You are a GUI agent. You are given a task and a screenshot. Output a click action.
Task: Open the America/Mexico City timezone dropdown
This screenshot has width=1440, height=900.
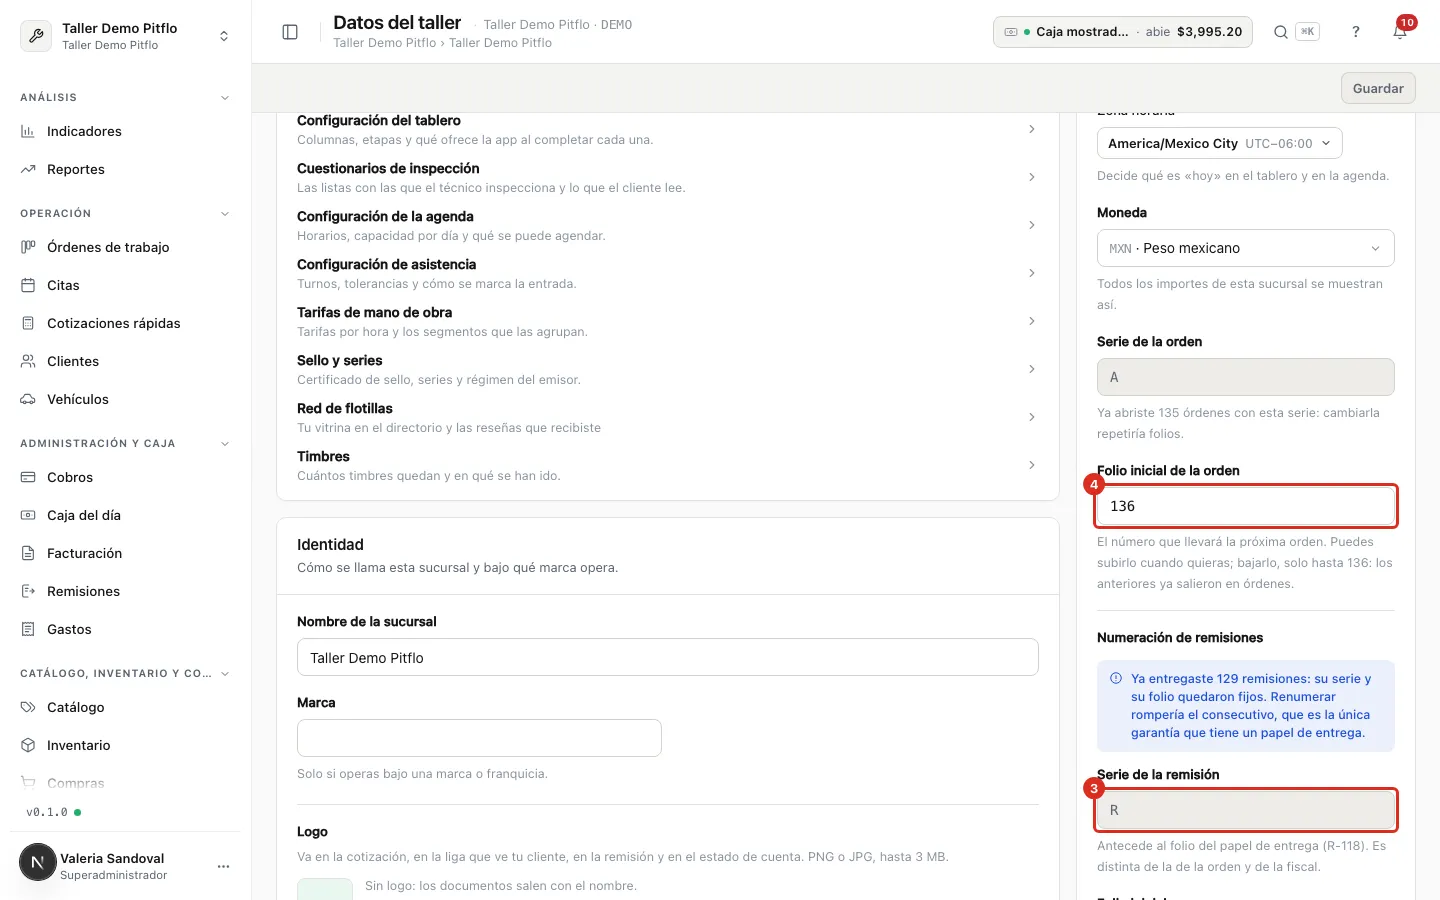1219,143
